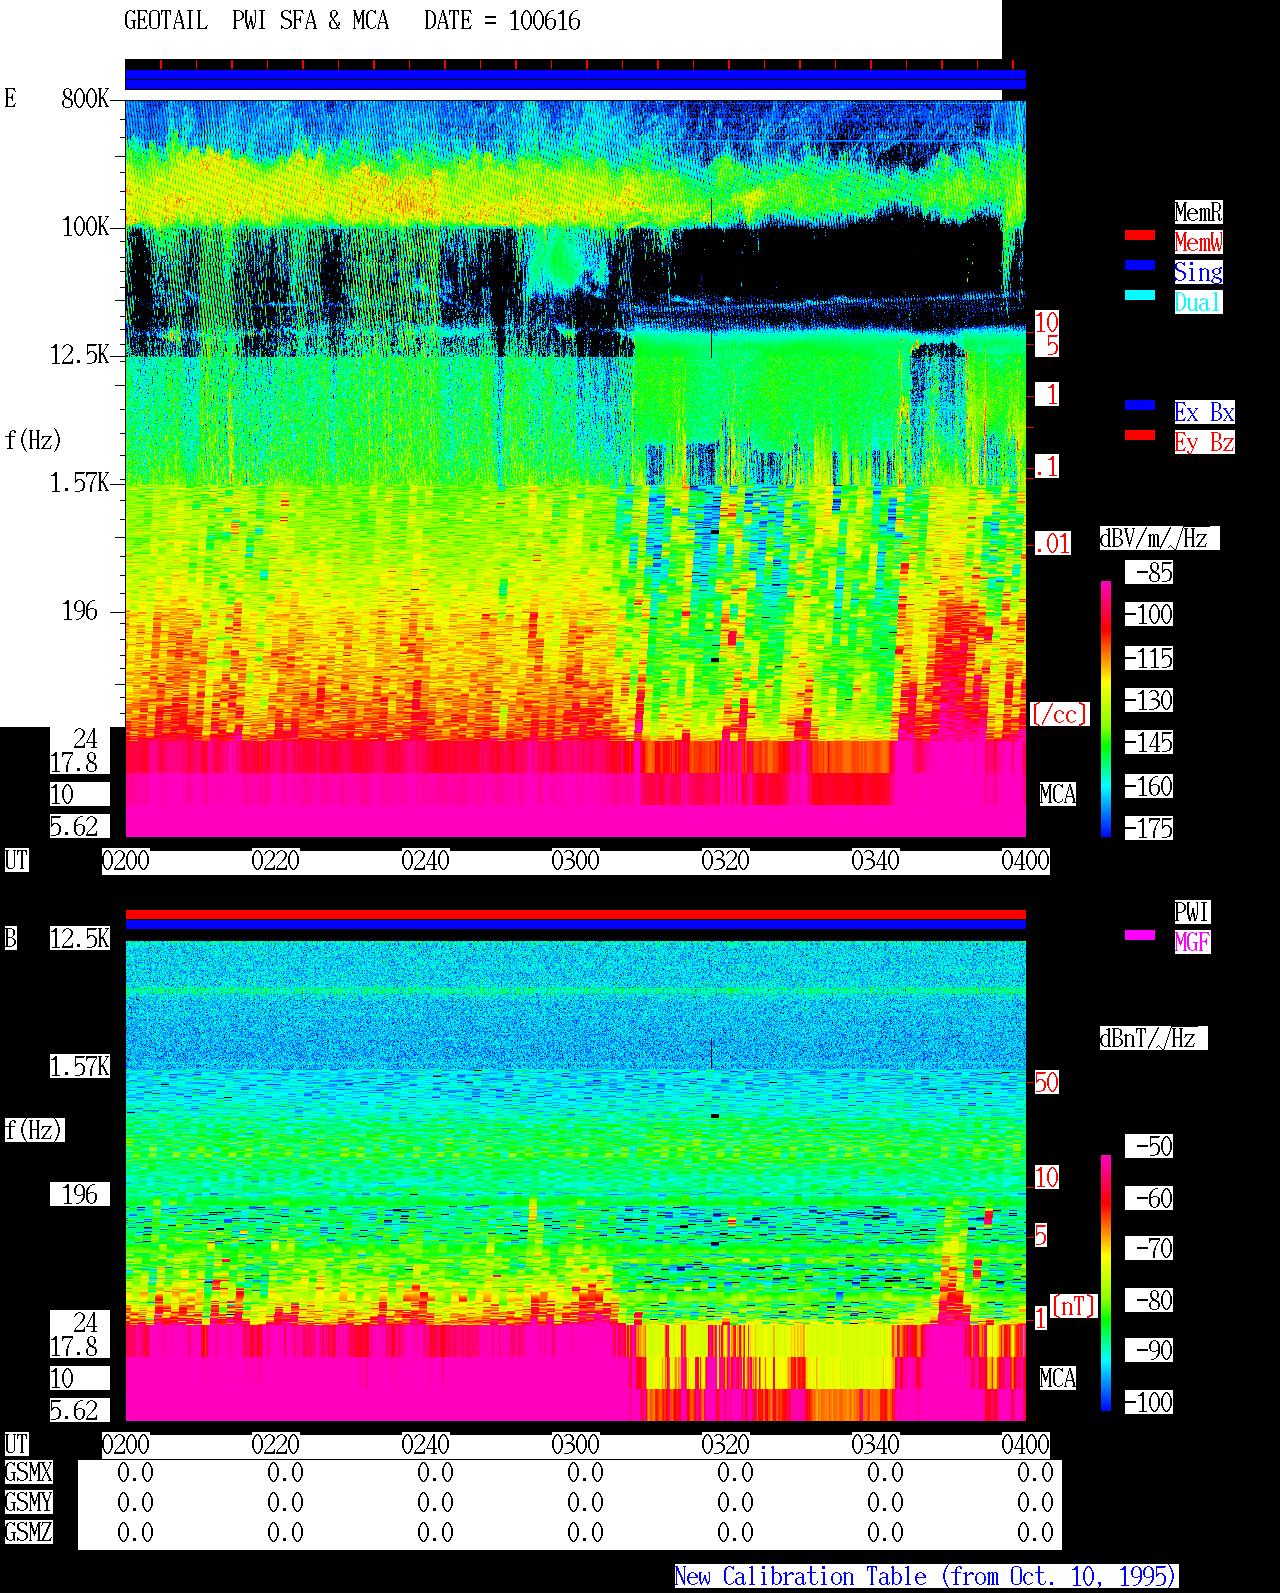Click 0400 on the E panel time axis
Screen dimensions: 1280x1593
click(1026, 861)
